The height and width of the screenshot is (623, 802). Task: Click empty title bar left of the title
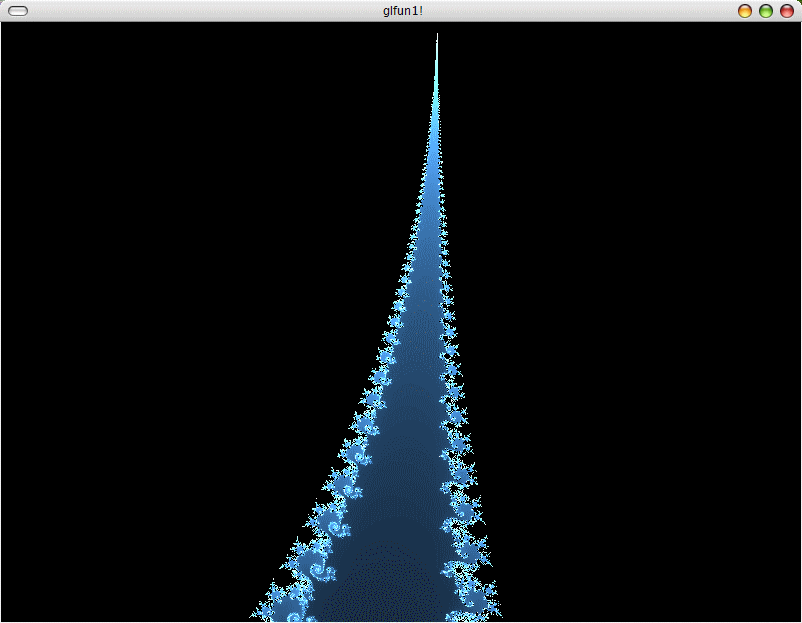coord(200,11)
